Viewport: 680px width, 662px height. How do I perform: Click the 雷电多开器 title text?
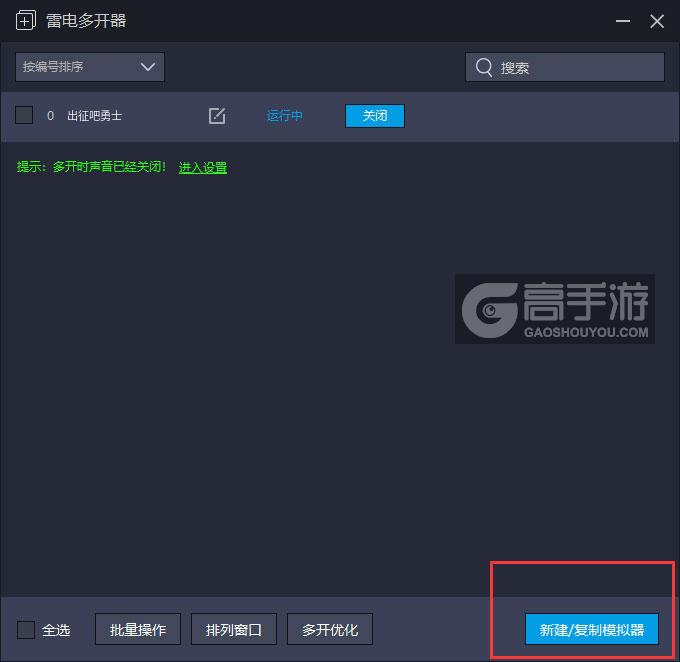pos(86,21)
